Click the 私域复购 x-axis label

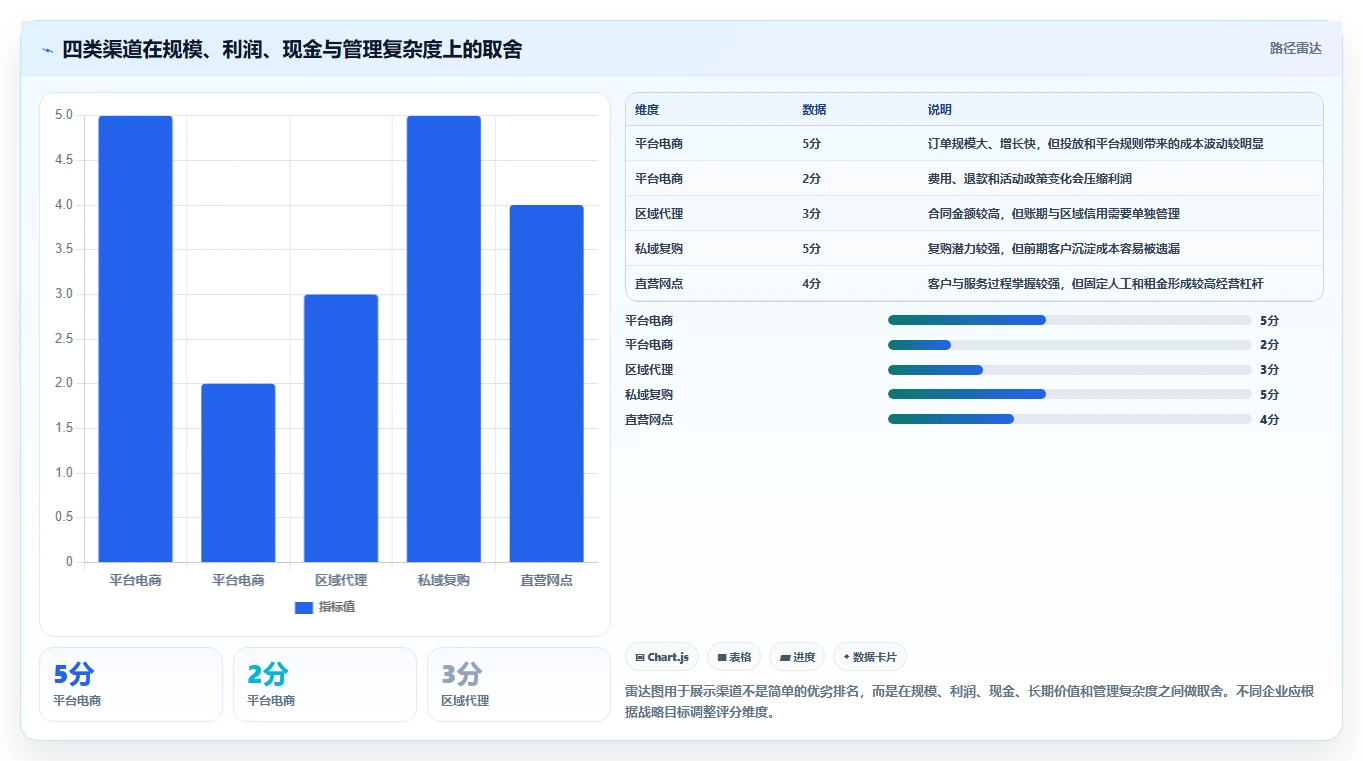(x=444, y=580)
